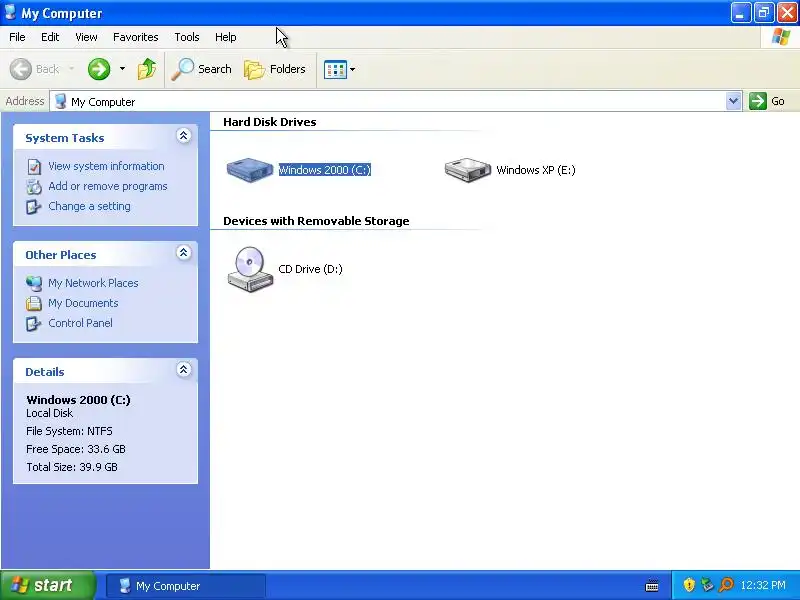
Task: Go up one folder level
Action: pos(147,69)
